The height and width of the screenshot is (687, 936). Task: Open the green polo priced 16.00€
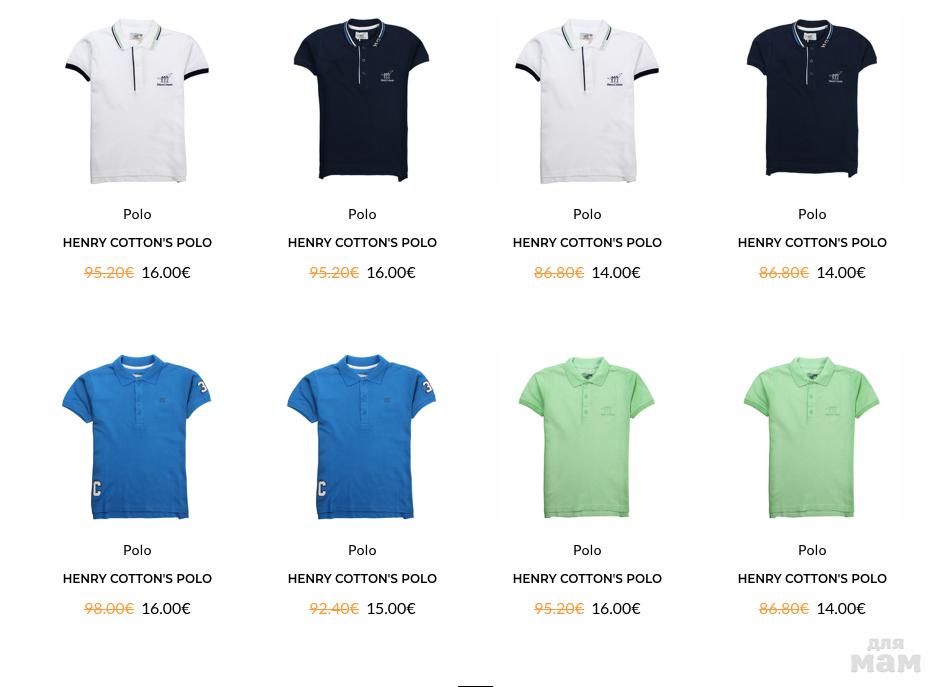pos(587,438)
